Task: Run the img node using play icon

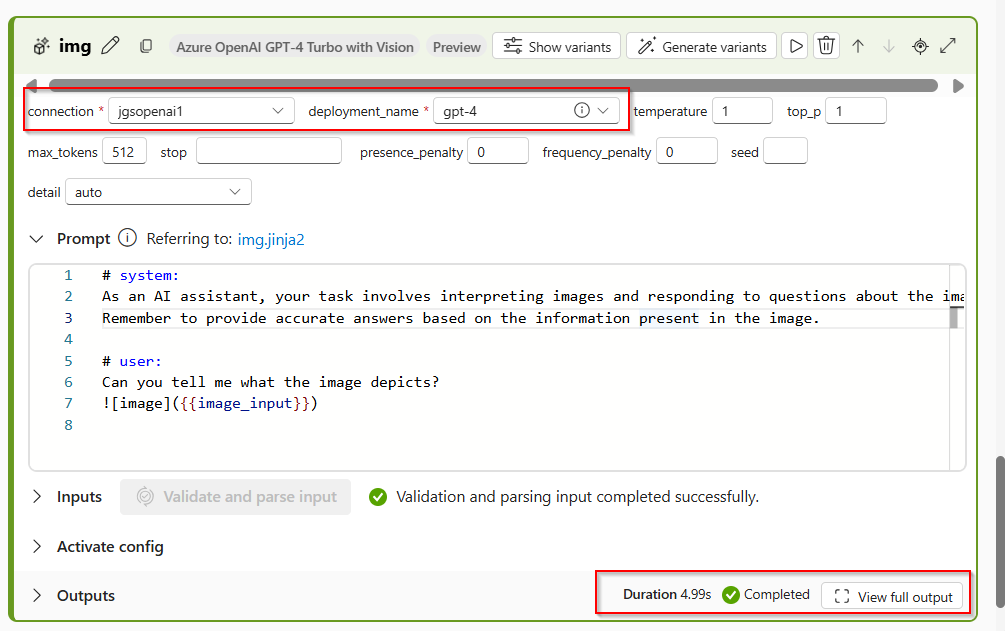Action: (795, 45)
